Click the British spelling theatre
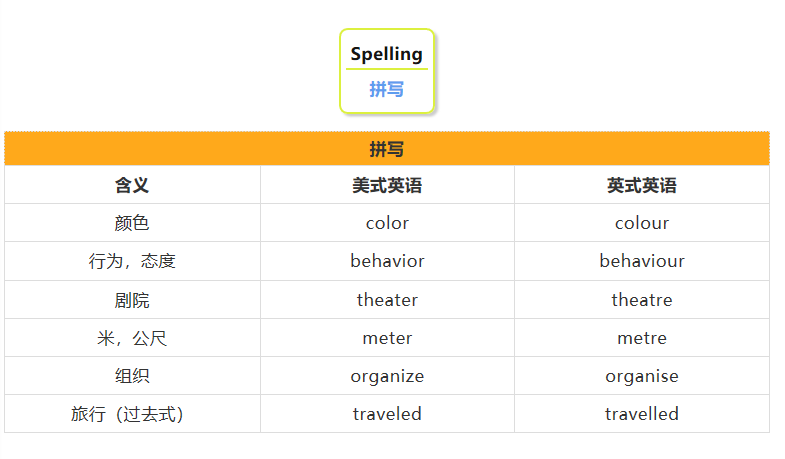Image resolution: width=785 pixels, height=459 pixels. coord(642,300)
